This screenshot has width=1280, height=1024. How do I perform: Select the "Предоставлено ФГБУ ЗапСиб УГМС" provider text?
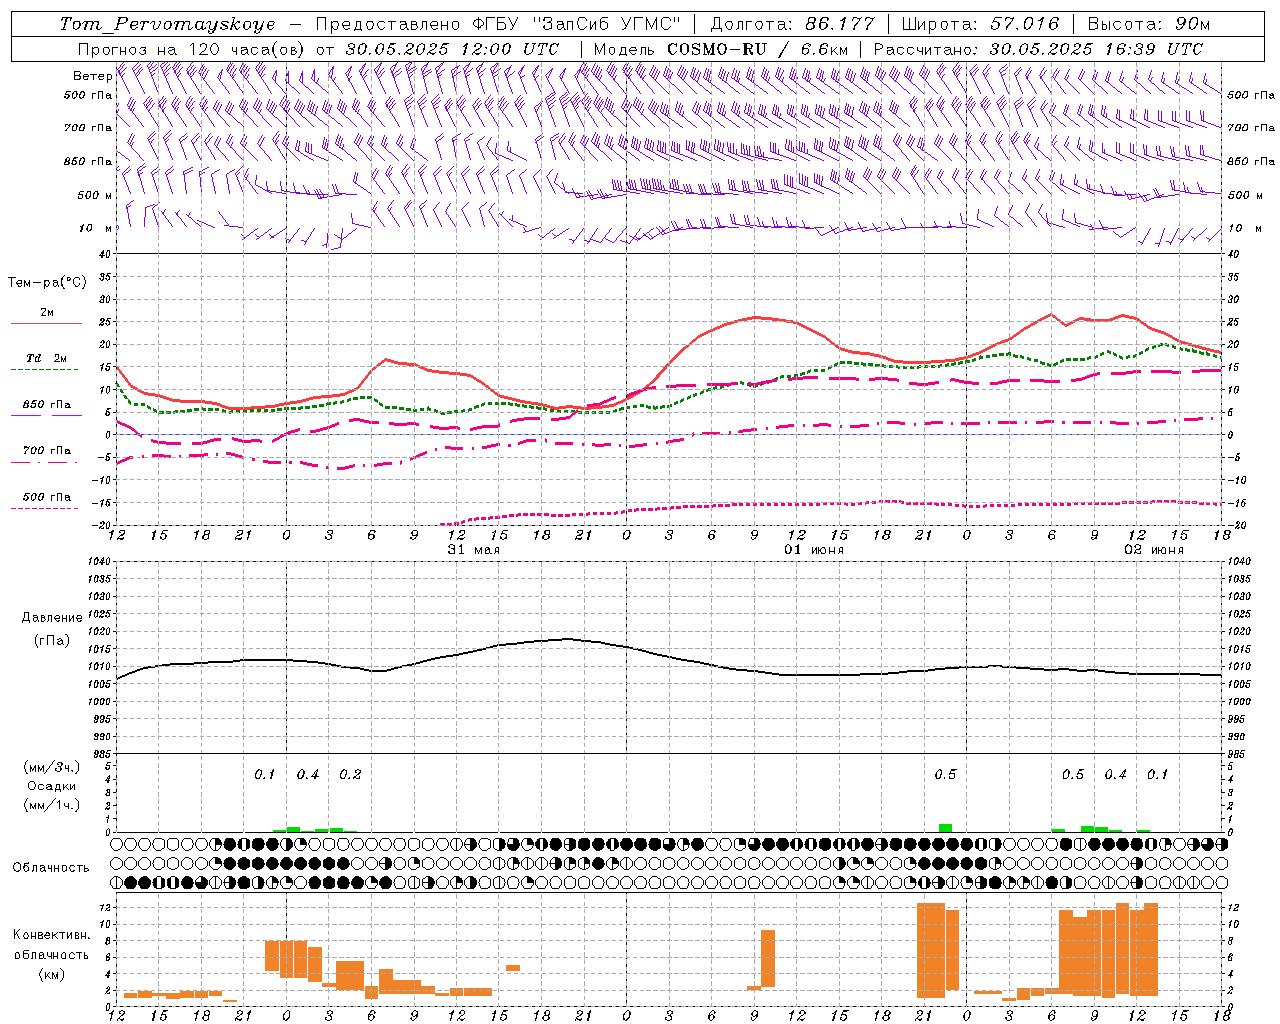click(x=497, y=24)
